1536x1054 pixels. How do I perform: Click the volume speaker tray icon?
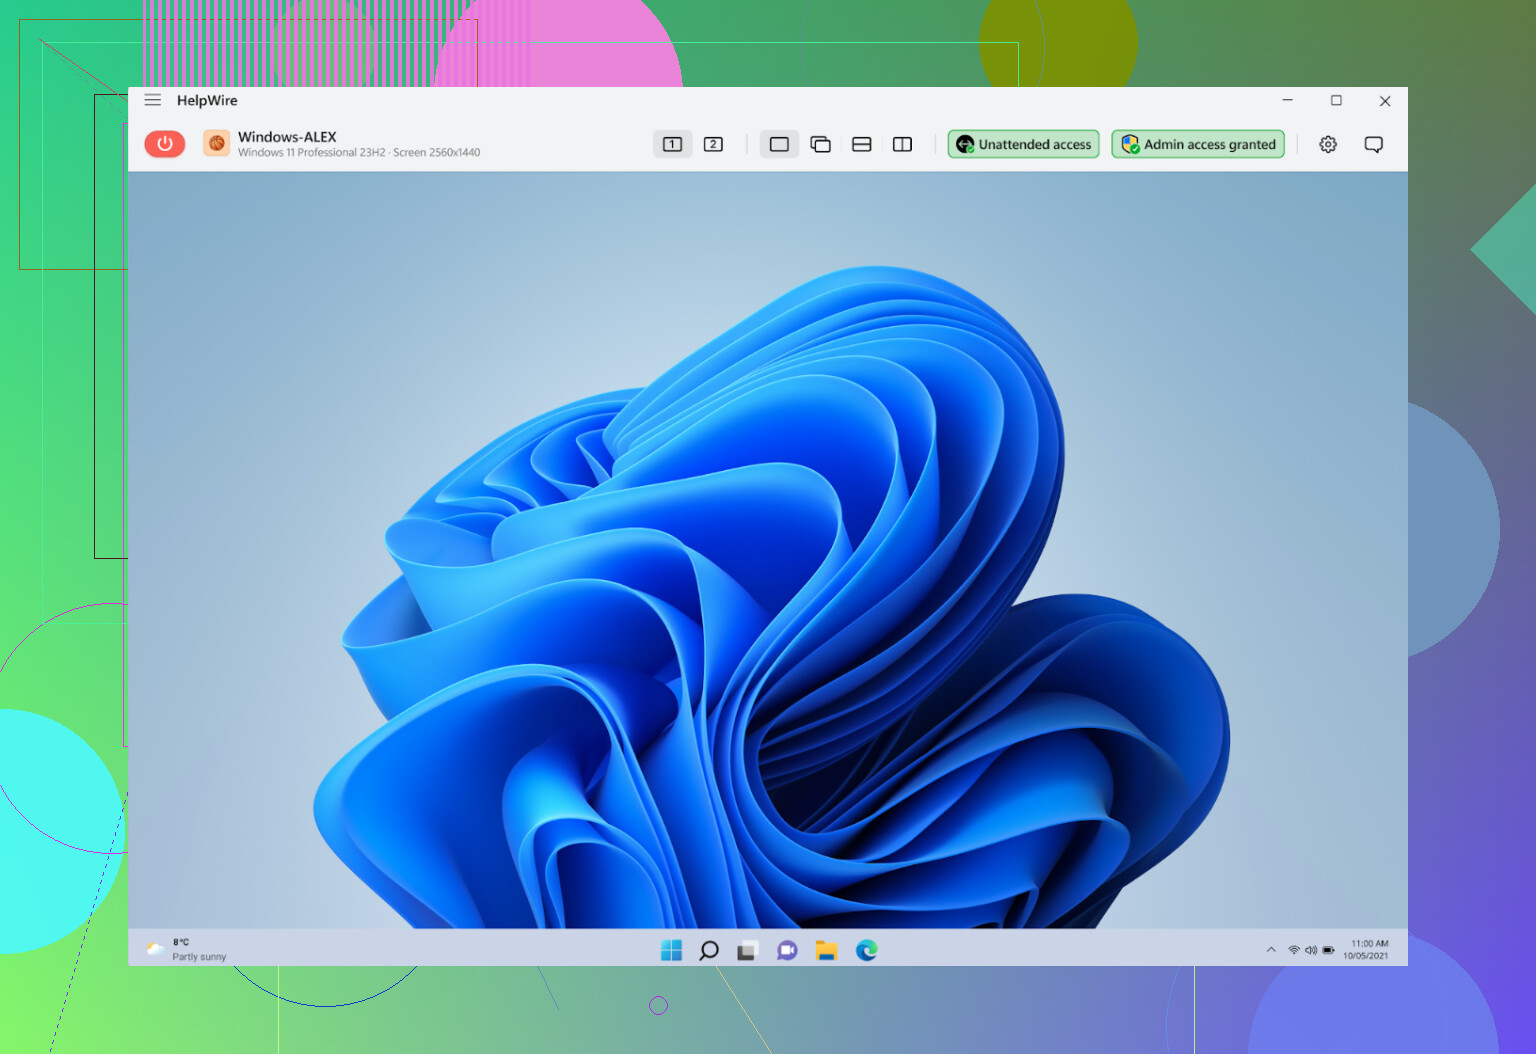pos(1311,950)
